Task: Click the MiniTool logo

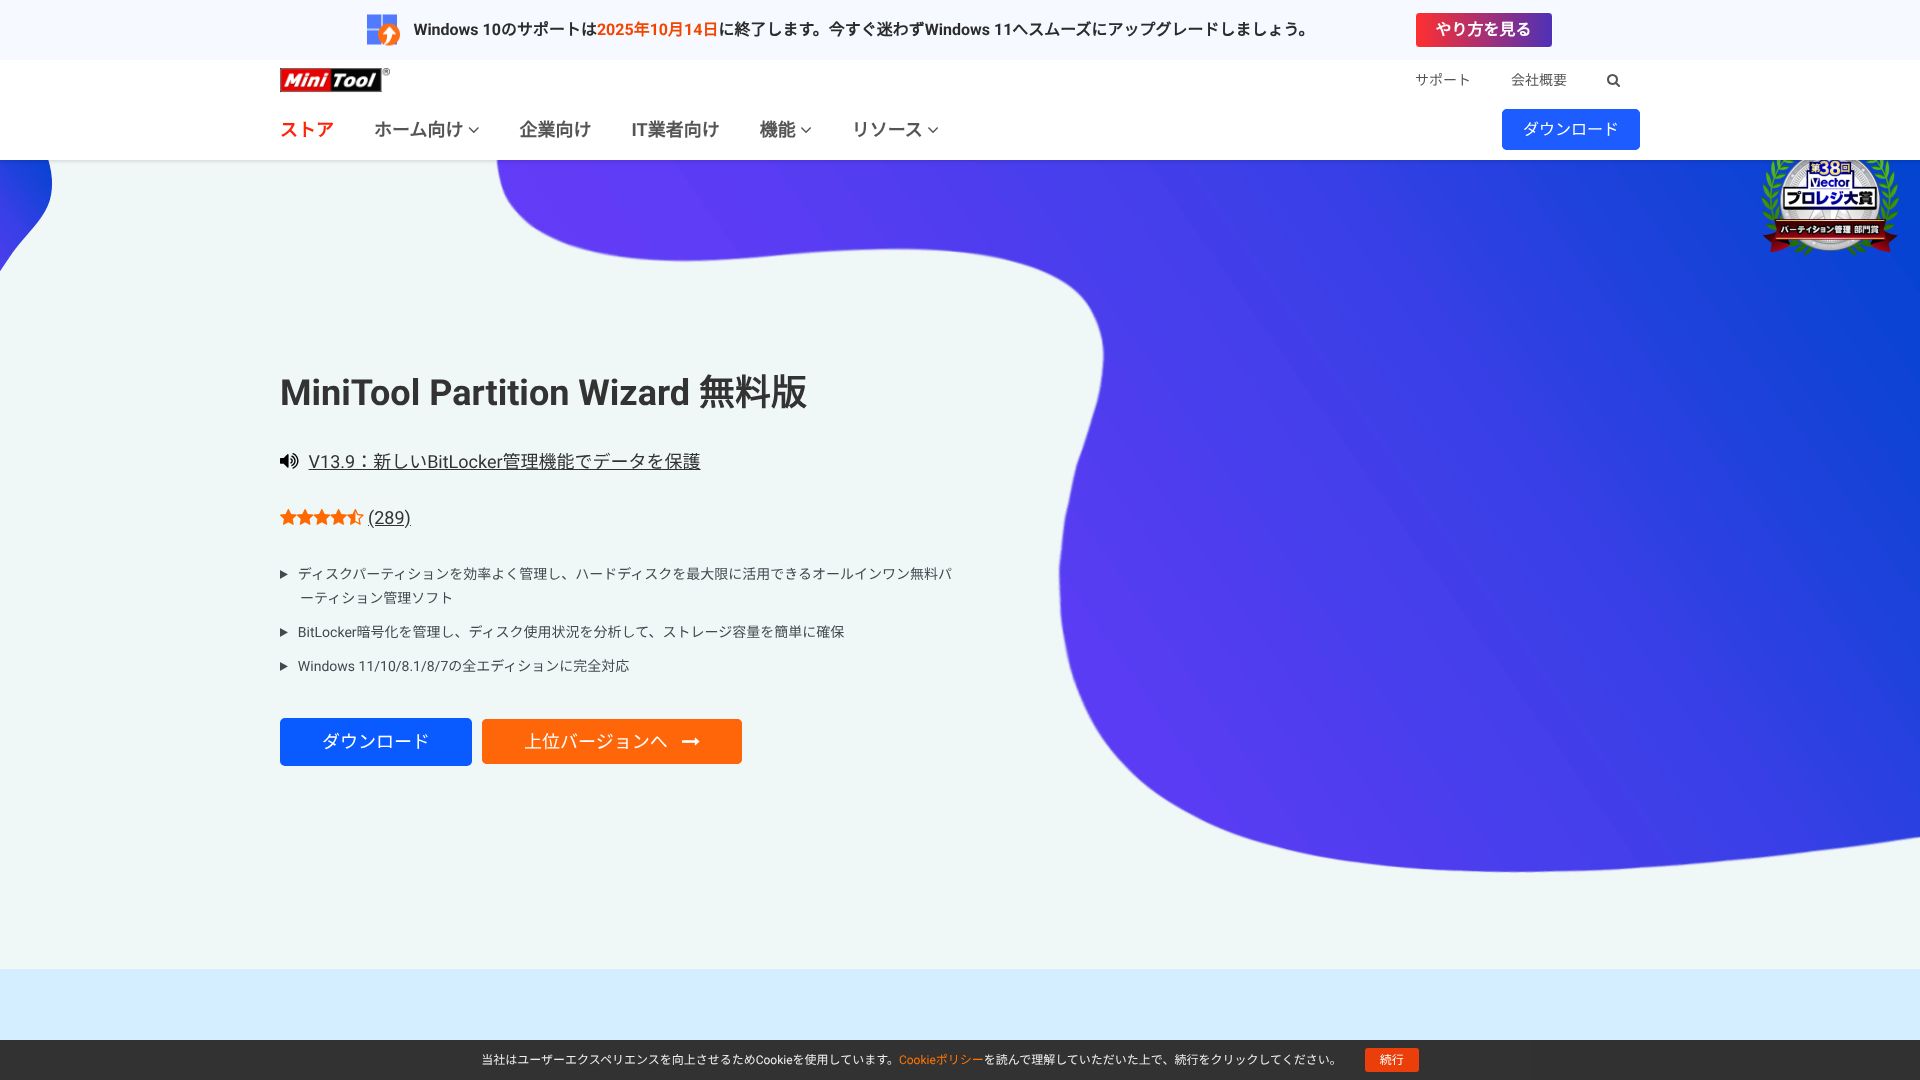Action: tap(334, 80)
